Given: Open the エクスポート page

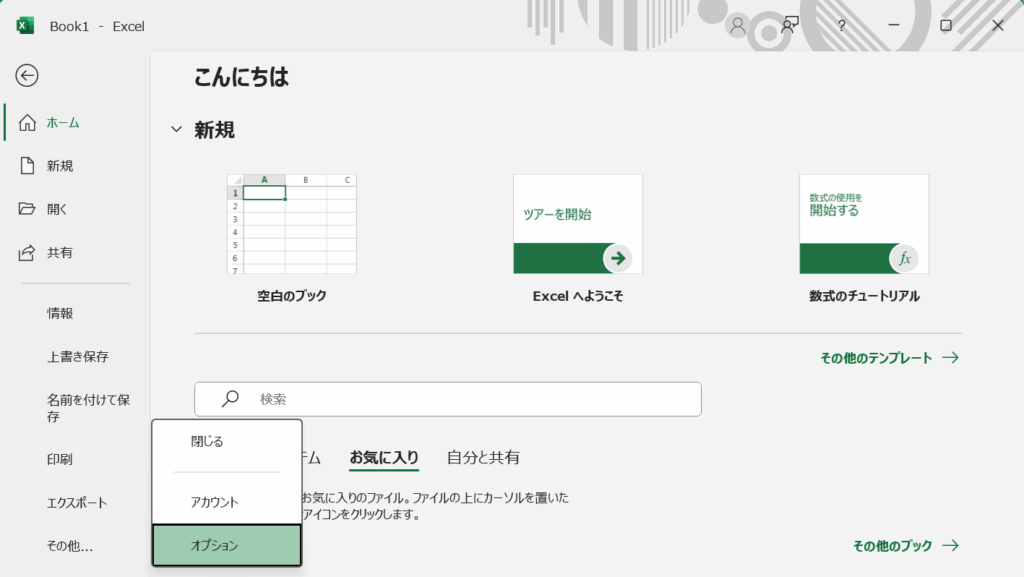Looking at the screenshot, I should pyautogui.click(x=77, y=503).
